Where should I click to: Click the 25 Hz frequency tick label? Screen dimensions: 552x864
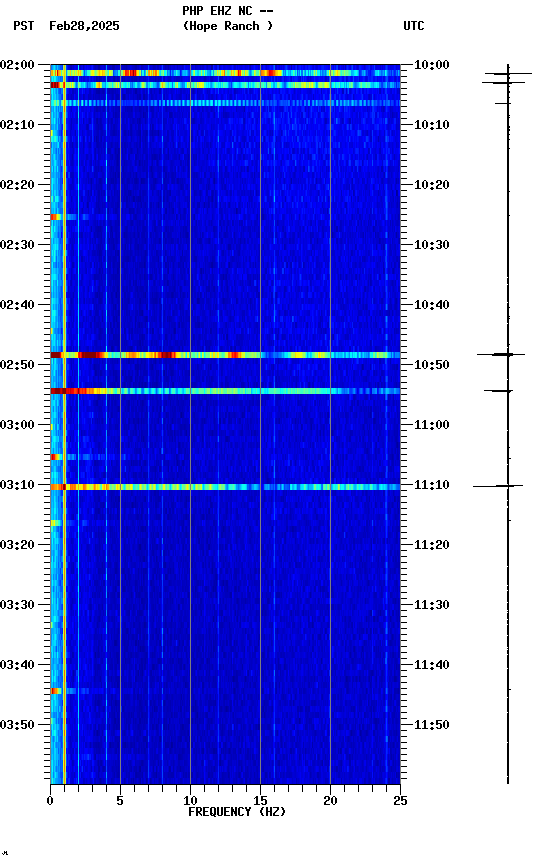pos(400,801)
